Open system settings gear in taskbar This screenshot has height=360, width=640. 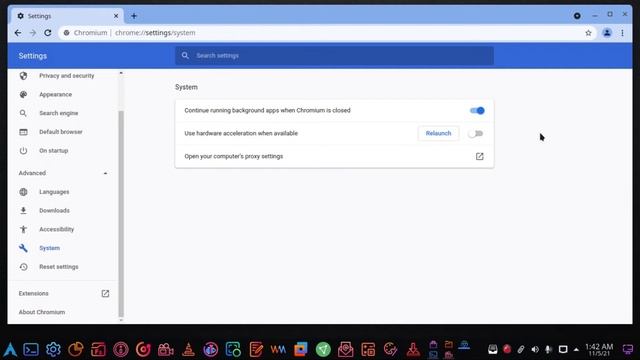(x=53, y=349)
